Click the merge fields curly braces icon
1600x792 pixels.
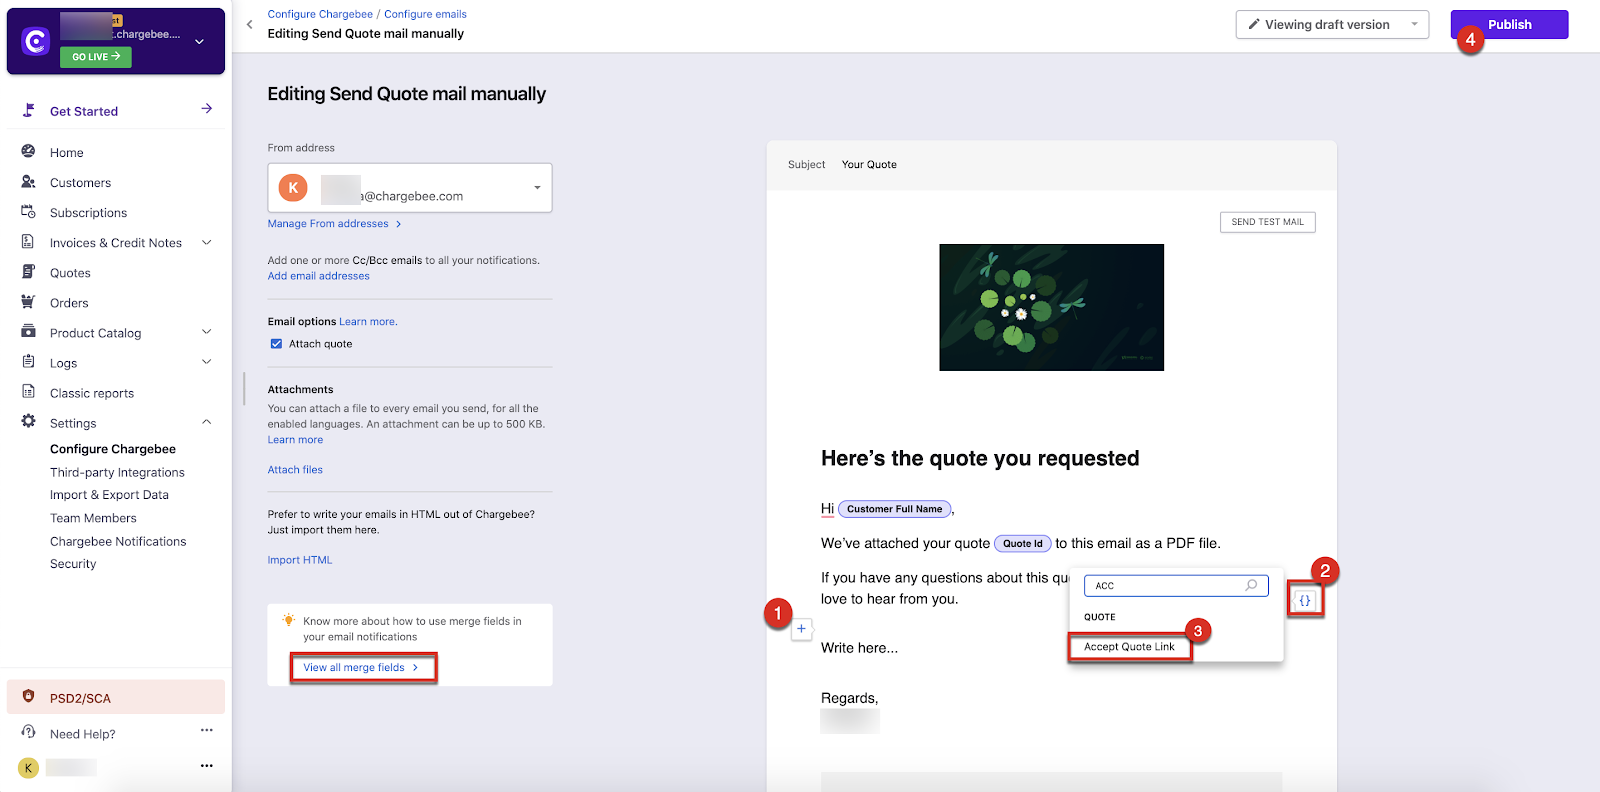click(1305, 600)
